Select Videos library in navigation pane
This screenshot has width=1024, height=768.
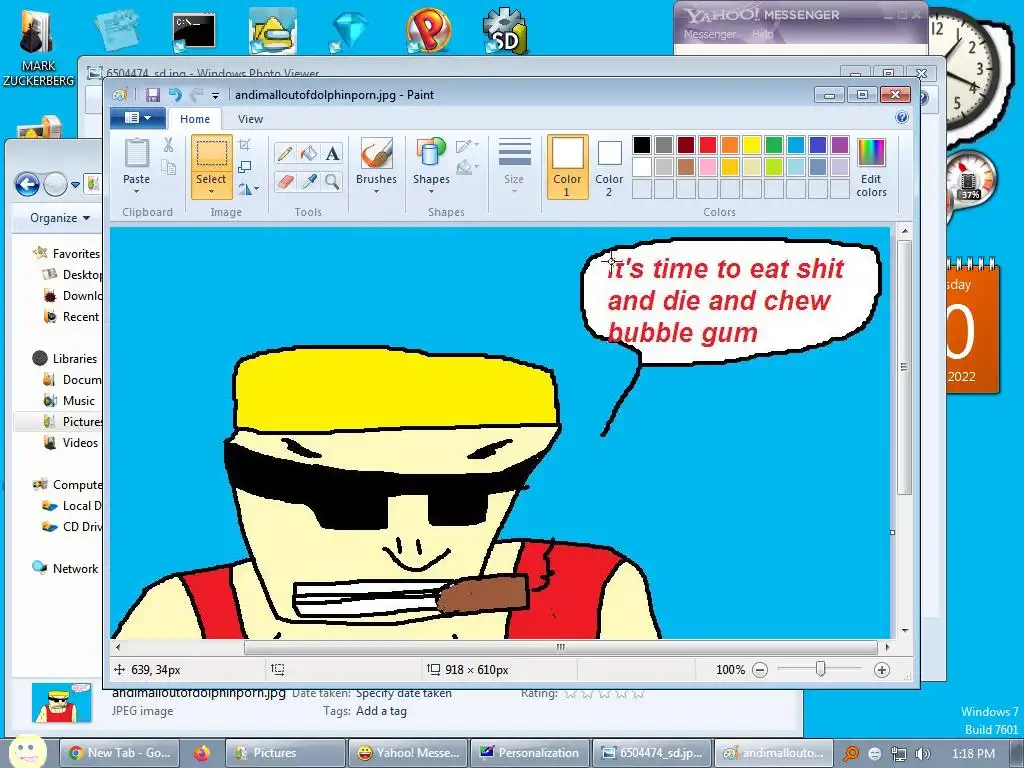pyautogui.click(x=71, y=443)
